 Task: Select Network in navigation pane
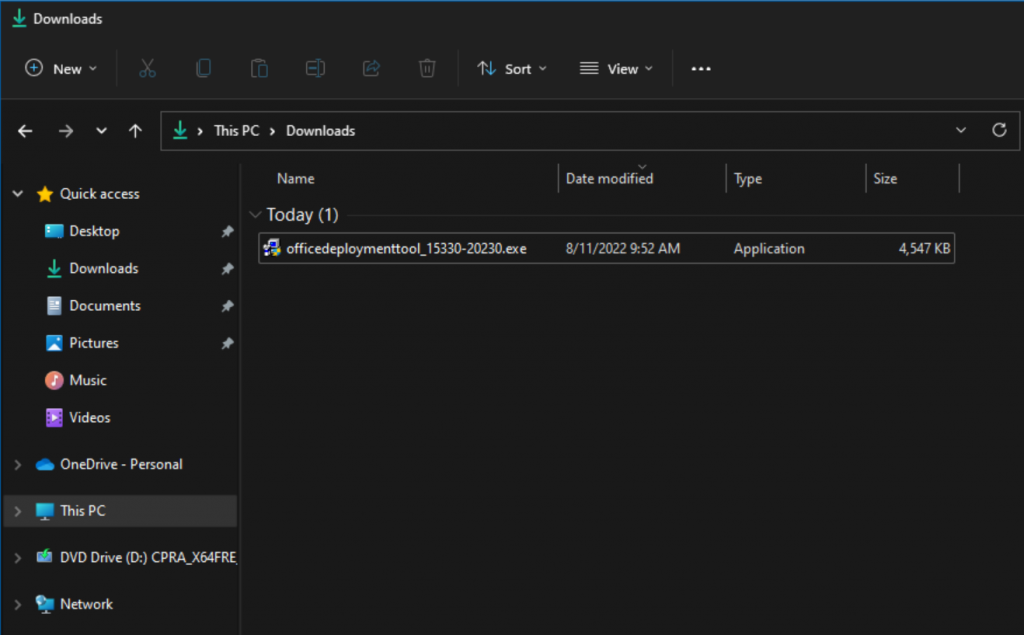[x=86, y=604]
